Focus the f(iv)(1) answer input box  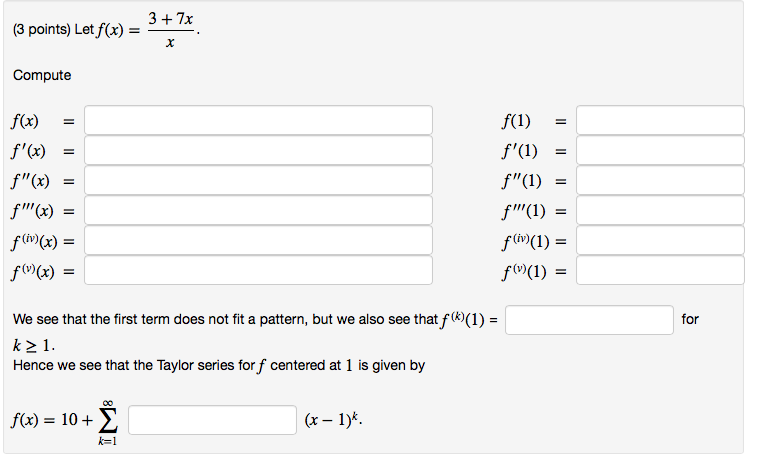[659, 241]
